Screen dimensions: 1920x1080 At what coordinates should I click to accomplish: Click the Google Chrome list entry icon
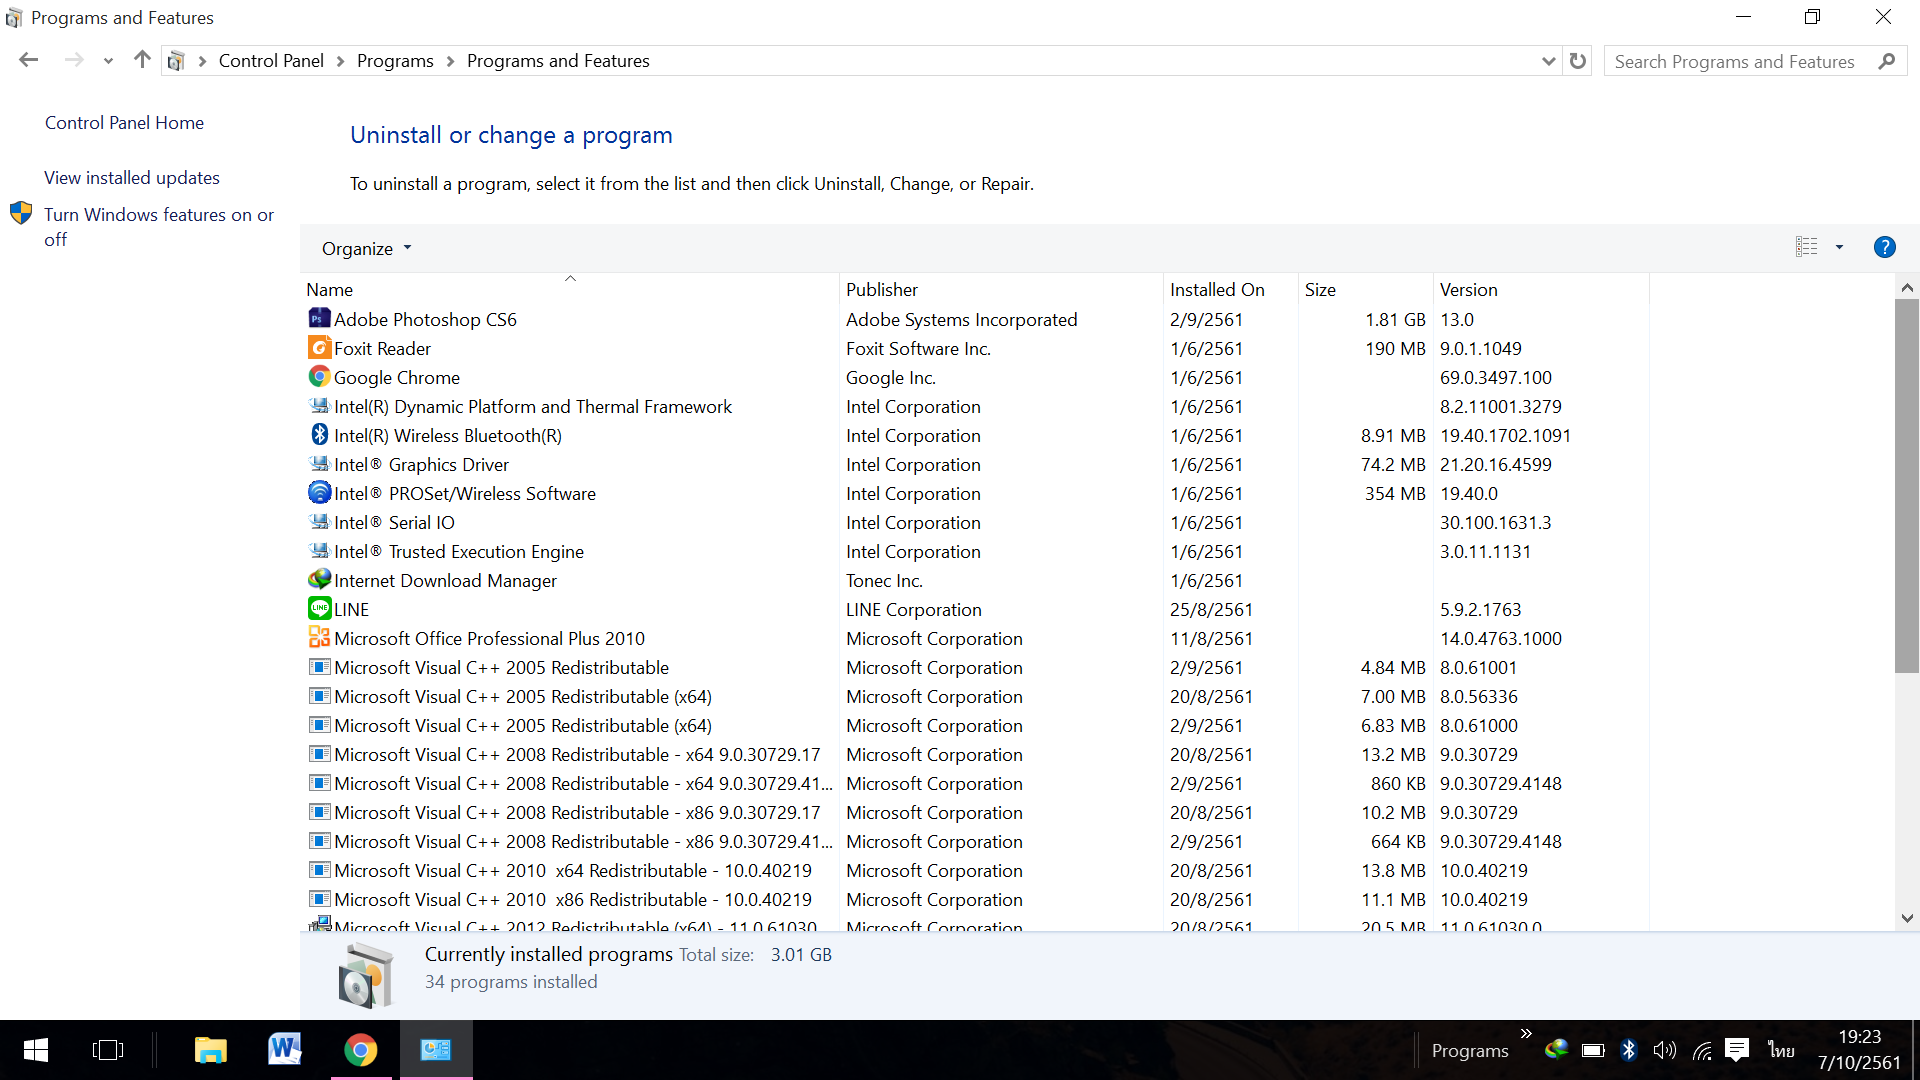click(319, 377)
